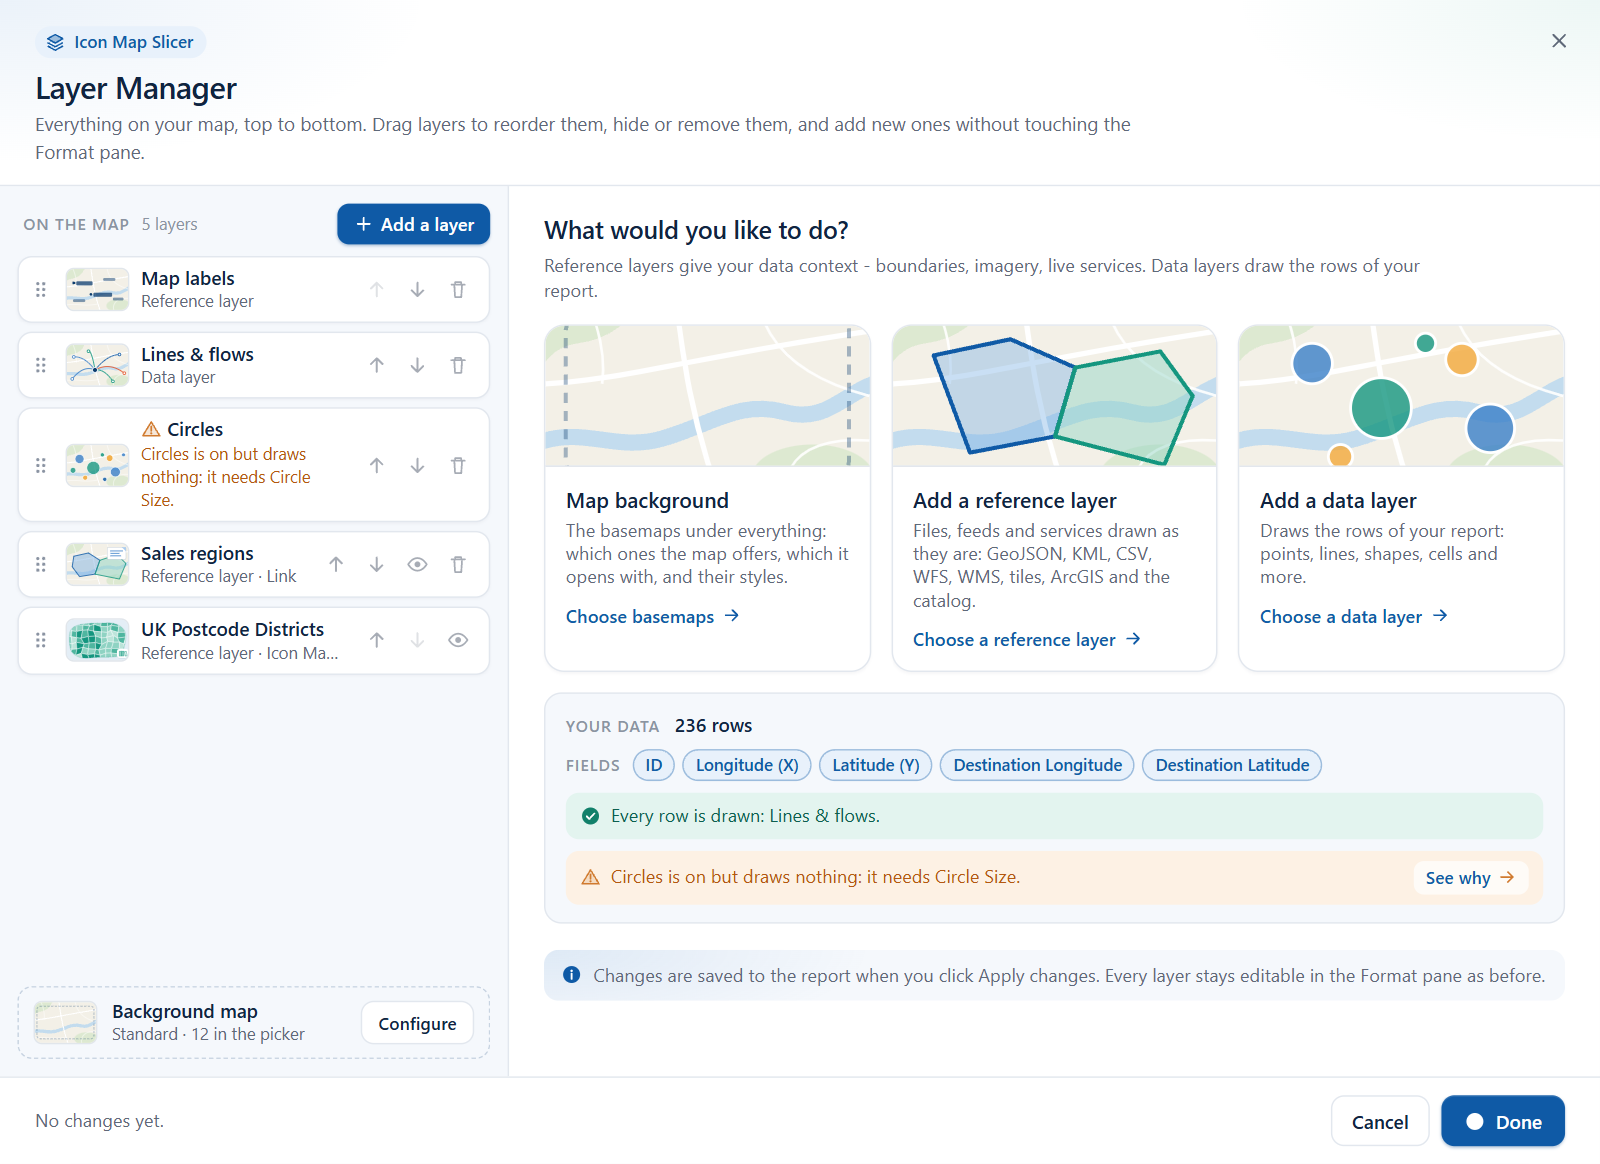Close the Layer Manager dialog
1600x1164 pixels.
pos(1559,41)
